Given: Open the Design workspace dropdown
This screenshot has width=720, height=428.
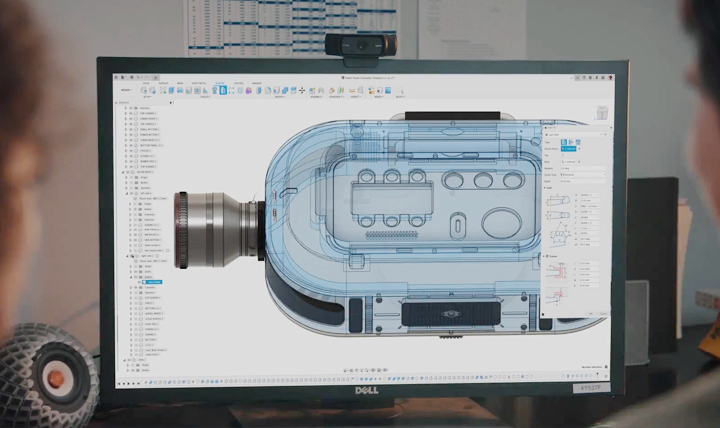Looking at the screenshot, I should (x=127, y=90).
